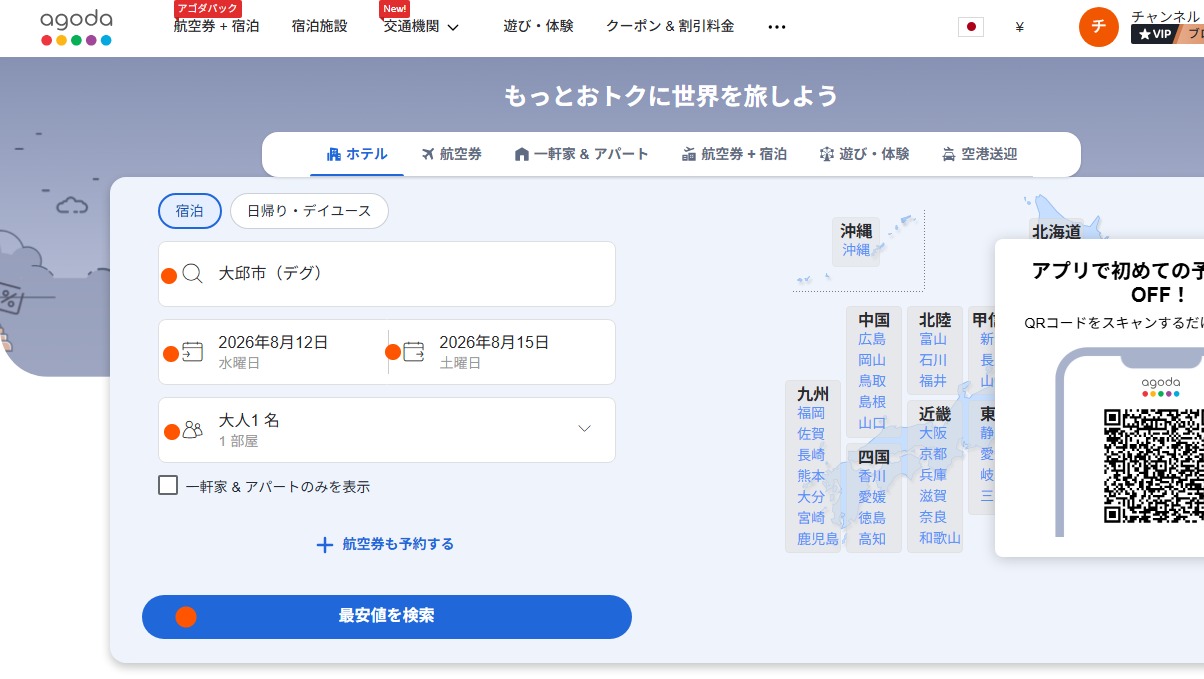1204x679 pixels.
Task: Switch to the 遊び・体験 search tab
Action: tap(864, 154)
